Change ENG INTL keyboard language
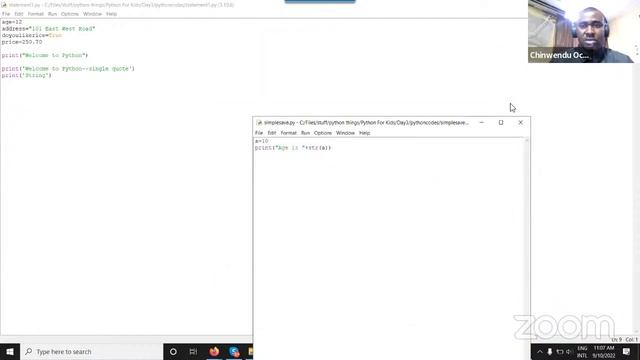 pos(582,352)
